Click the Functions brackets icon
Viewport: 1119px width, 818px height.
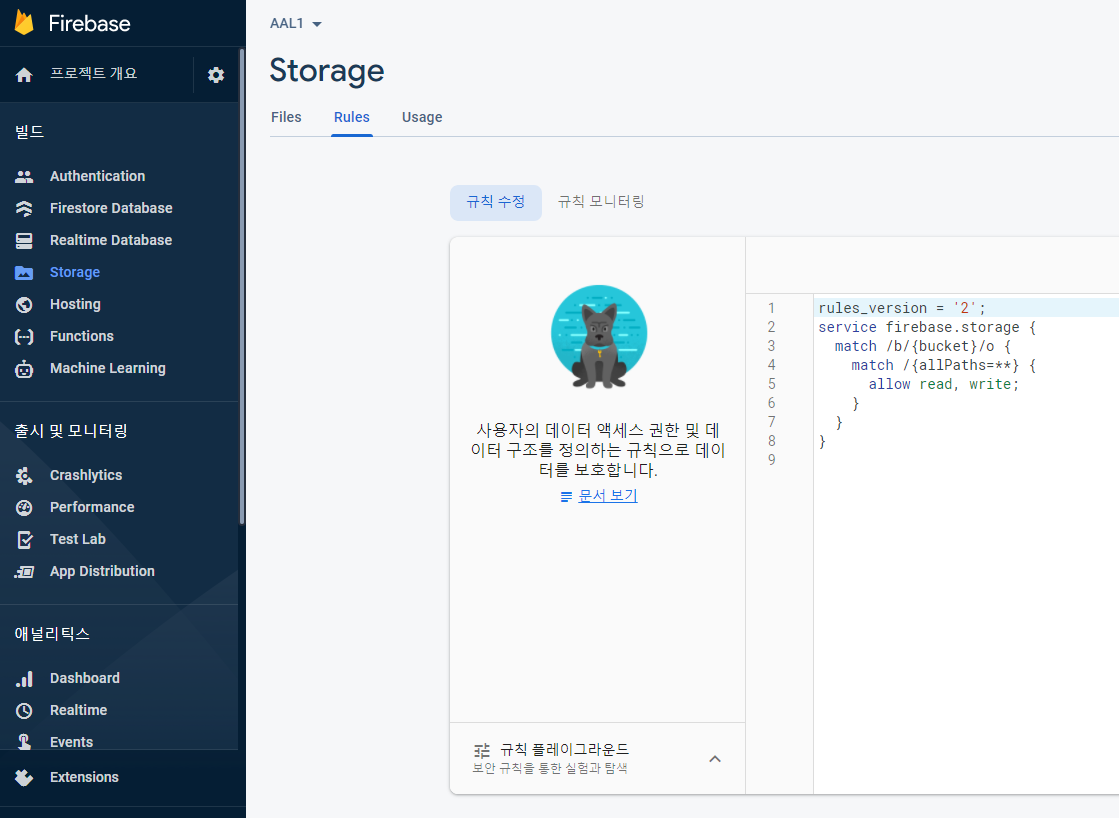(24, 337)
